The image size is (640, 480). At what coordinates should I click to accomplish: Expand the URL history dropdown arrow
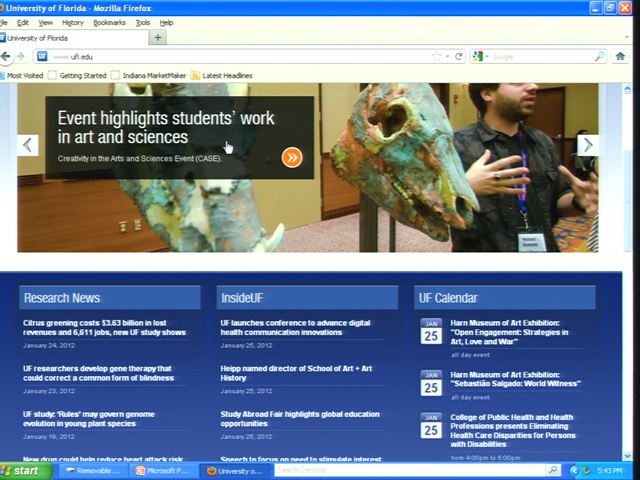448,56
